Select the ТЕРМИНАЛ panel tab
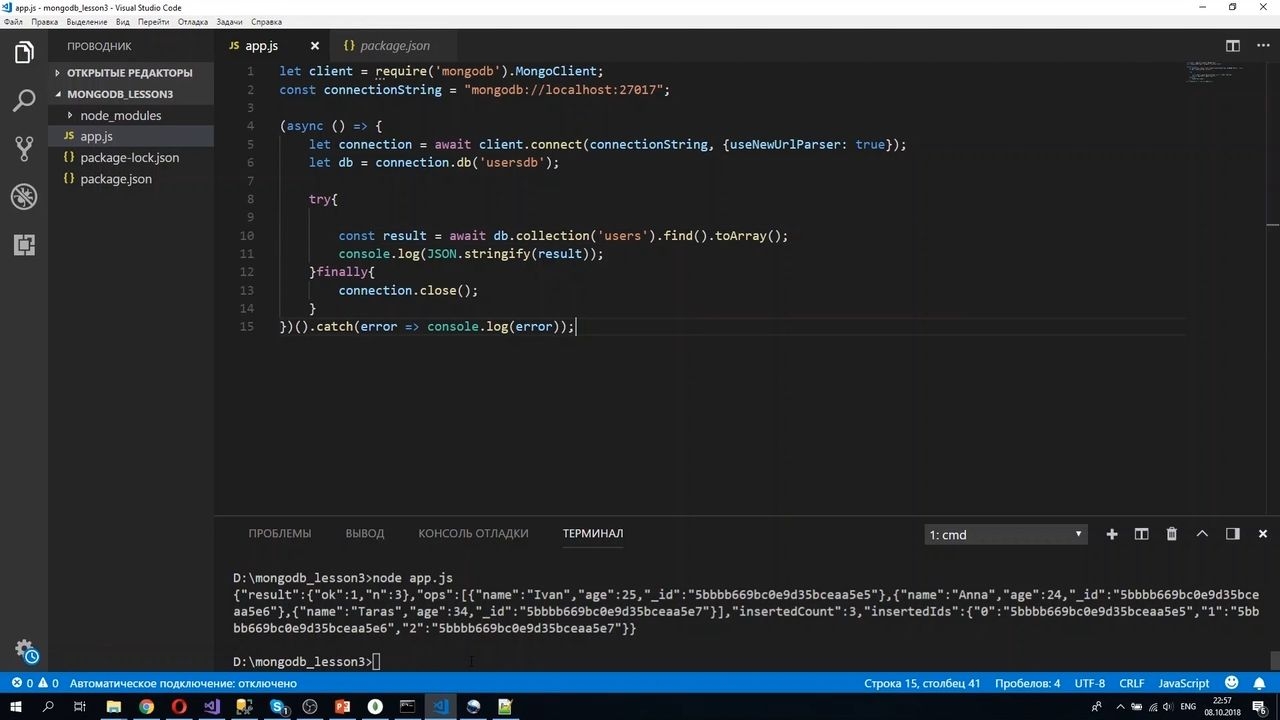This screenshot has height=720, width=1280. 593,533
